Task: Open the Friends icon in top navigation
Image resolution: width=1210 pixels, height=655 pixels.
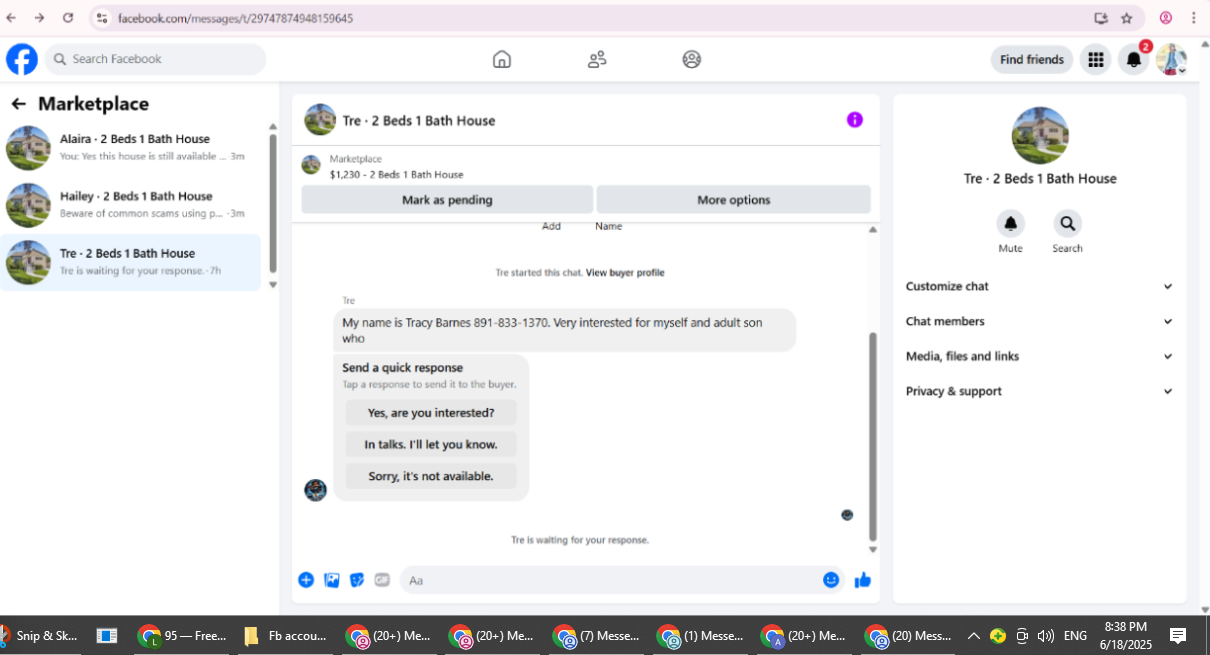Action: 597,59
